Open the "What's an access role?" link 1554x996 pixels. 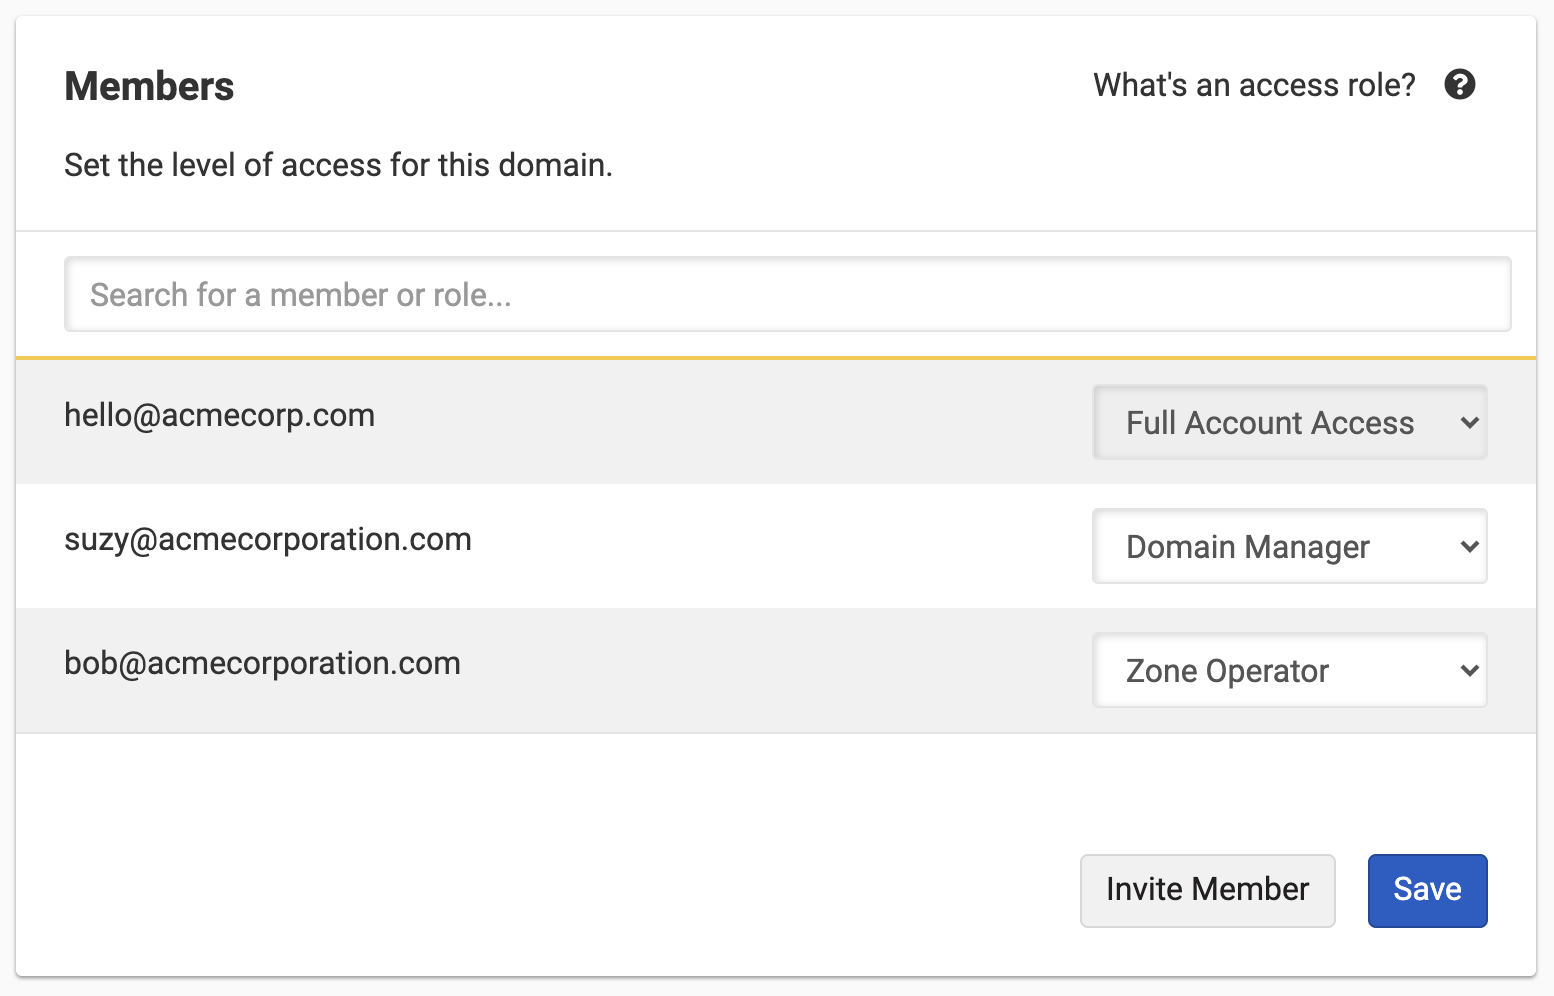tap(1254, 85)
